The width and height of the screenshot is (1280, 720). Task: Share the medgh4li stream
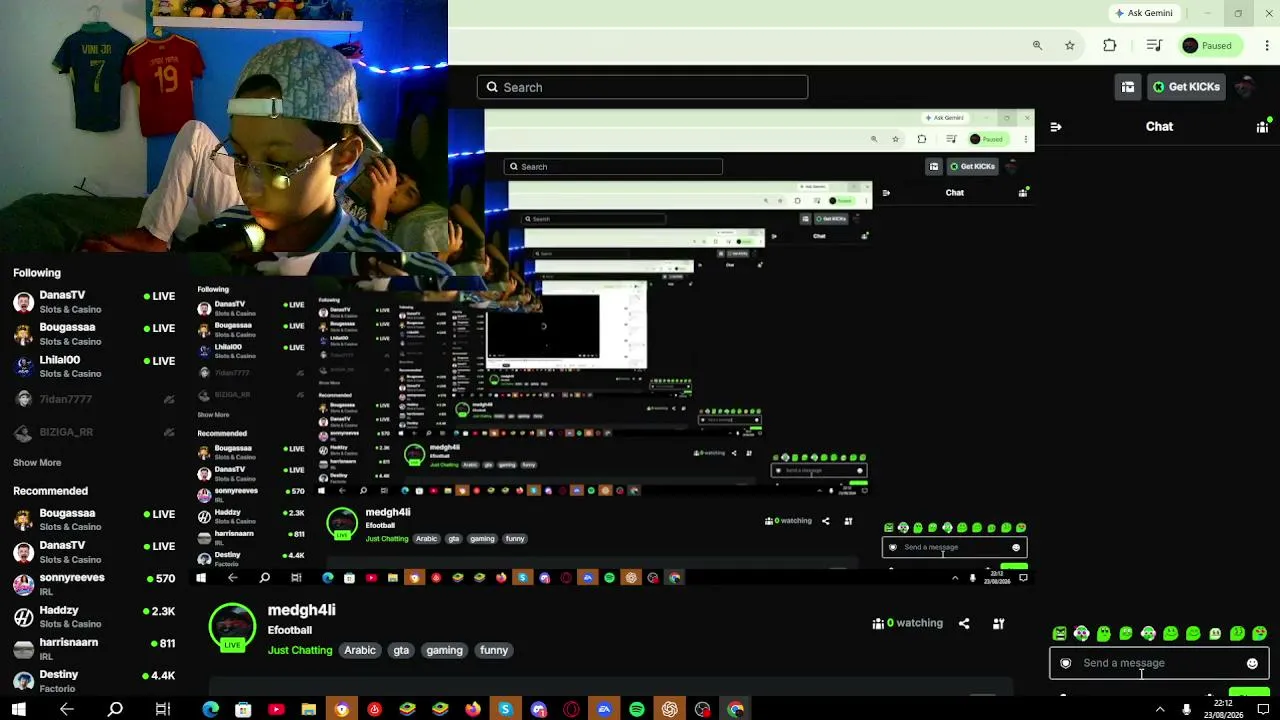click(x=964, y=623)
